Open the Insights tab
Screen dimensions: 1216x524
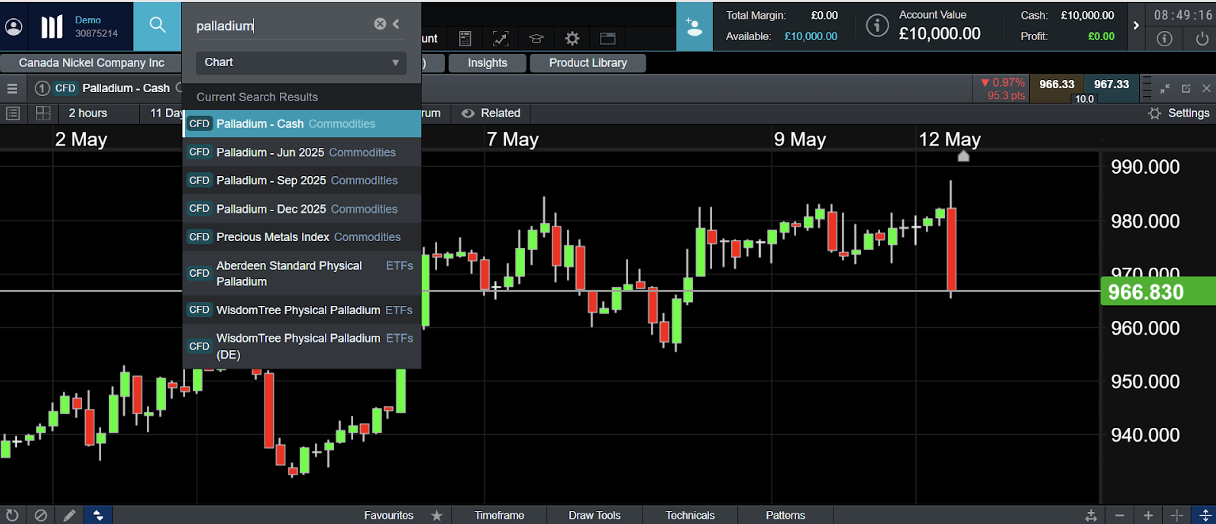[487, 62]
